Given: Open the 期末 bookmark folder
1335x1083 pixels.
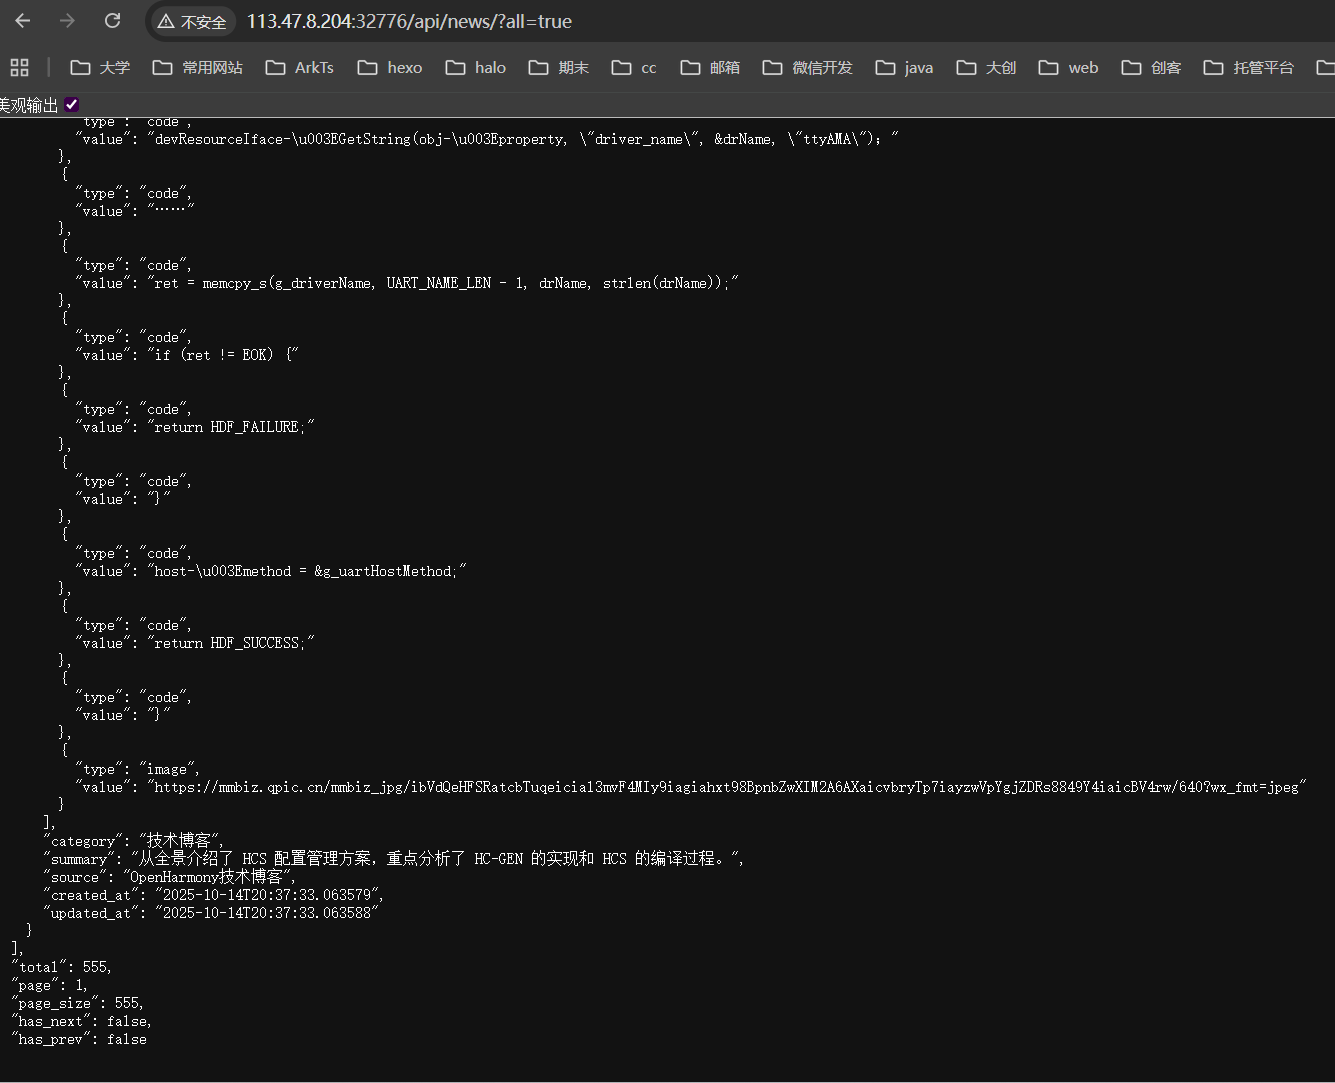Looking at the screenshot, I should pyautogui.click(x=559, y=67).
